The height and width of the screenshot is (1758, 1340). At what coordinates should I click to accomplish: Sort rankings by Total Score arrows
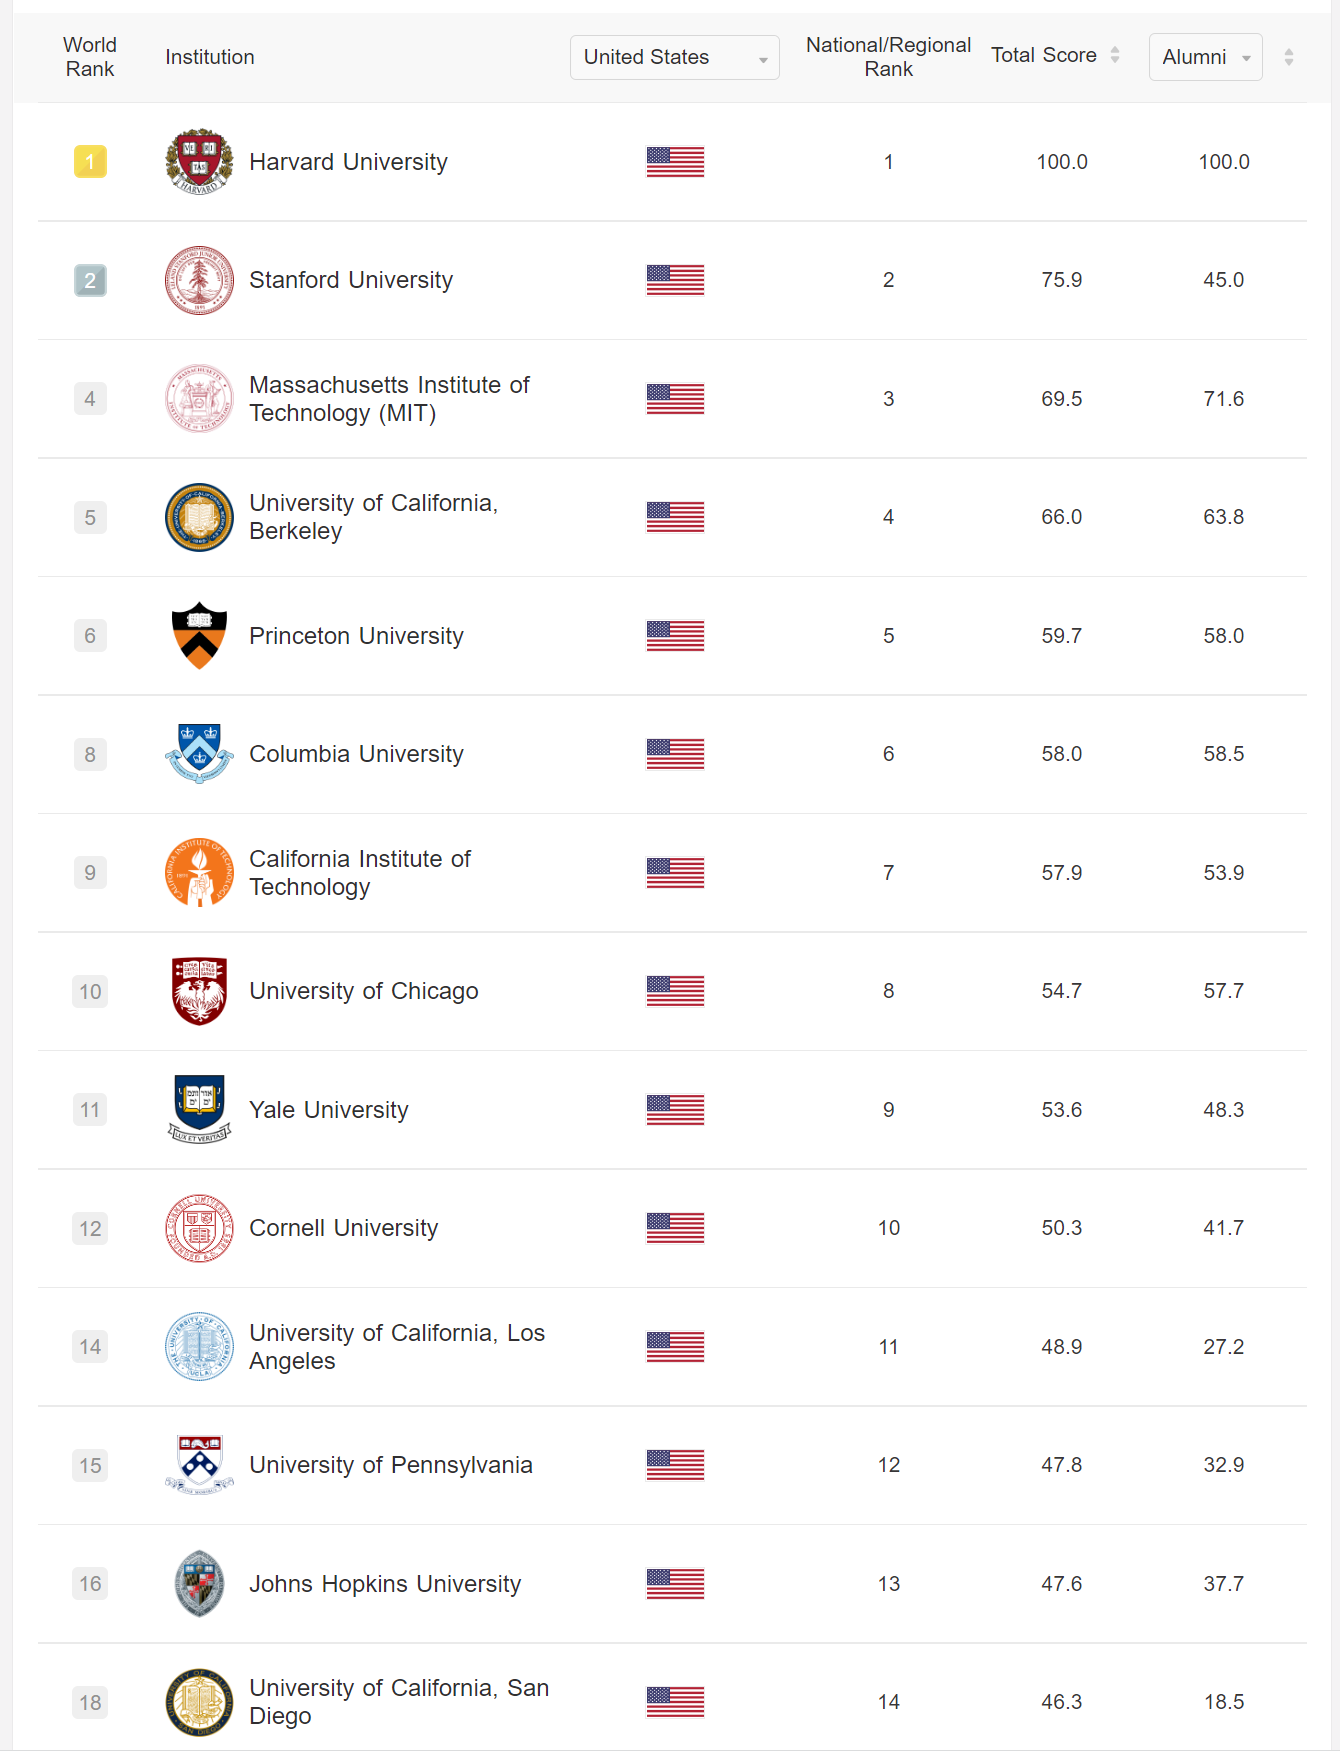(x=1115, y=56)
